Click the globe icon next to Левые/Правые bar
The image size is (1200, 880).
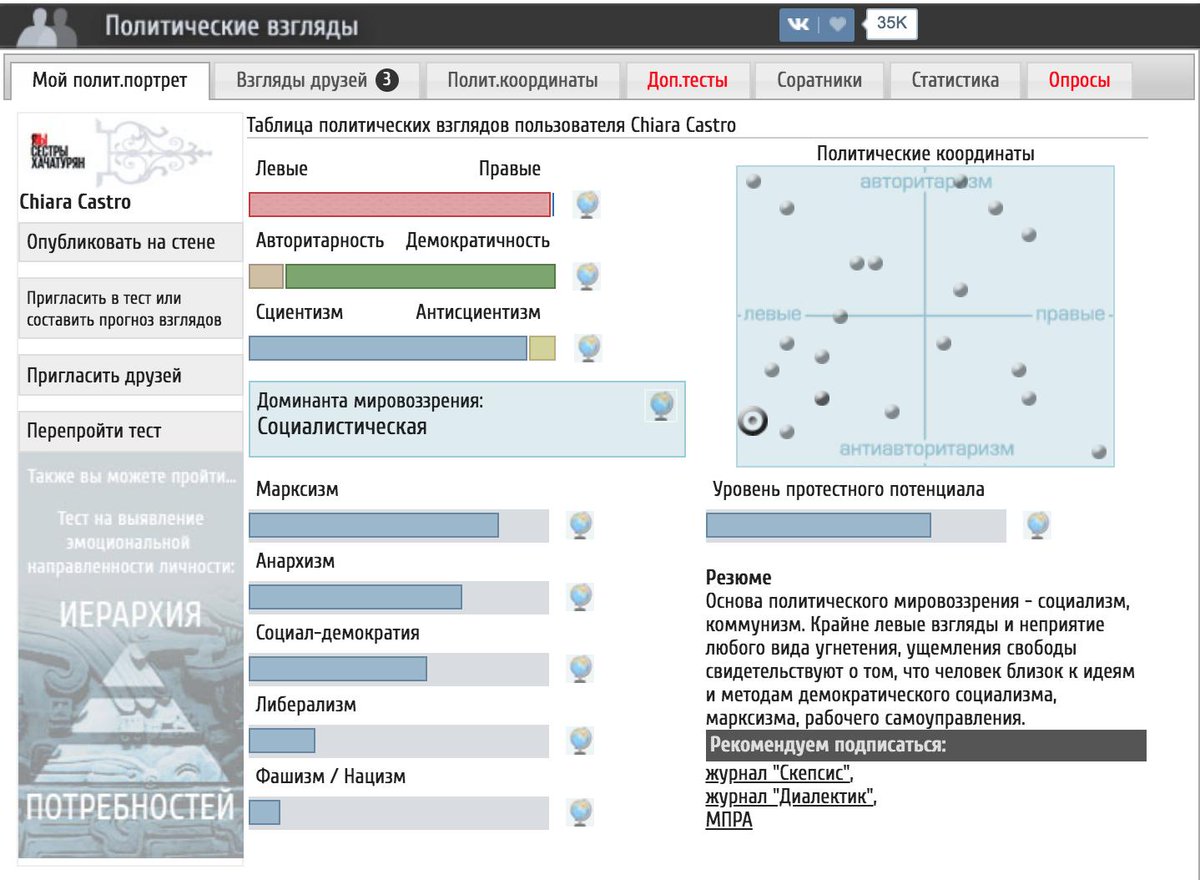pos(587,205)
